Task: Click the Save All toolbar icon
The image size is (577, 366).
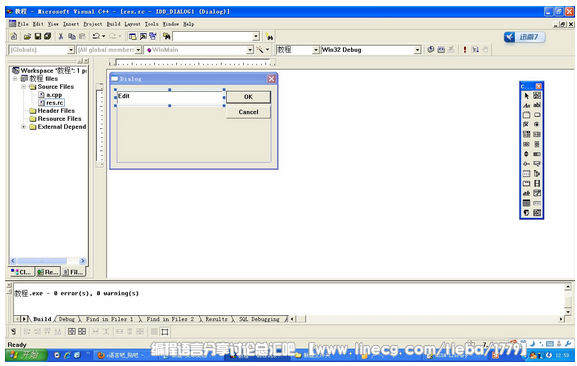Action: pyautogui.click(x=47, y=36)
